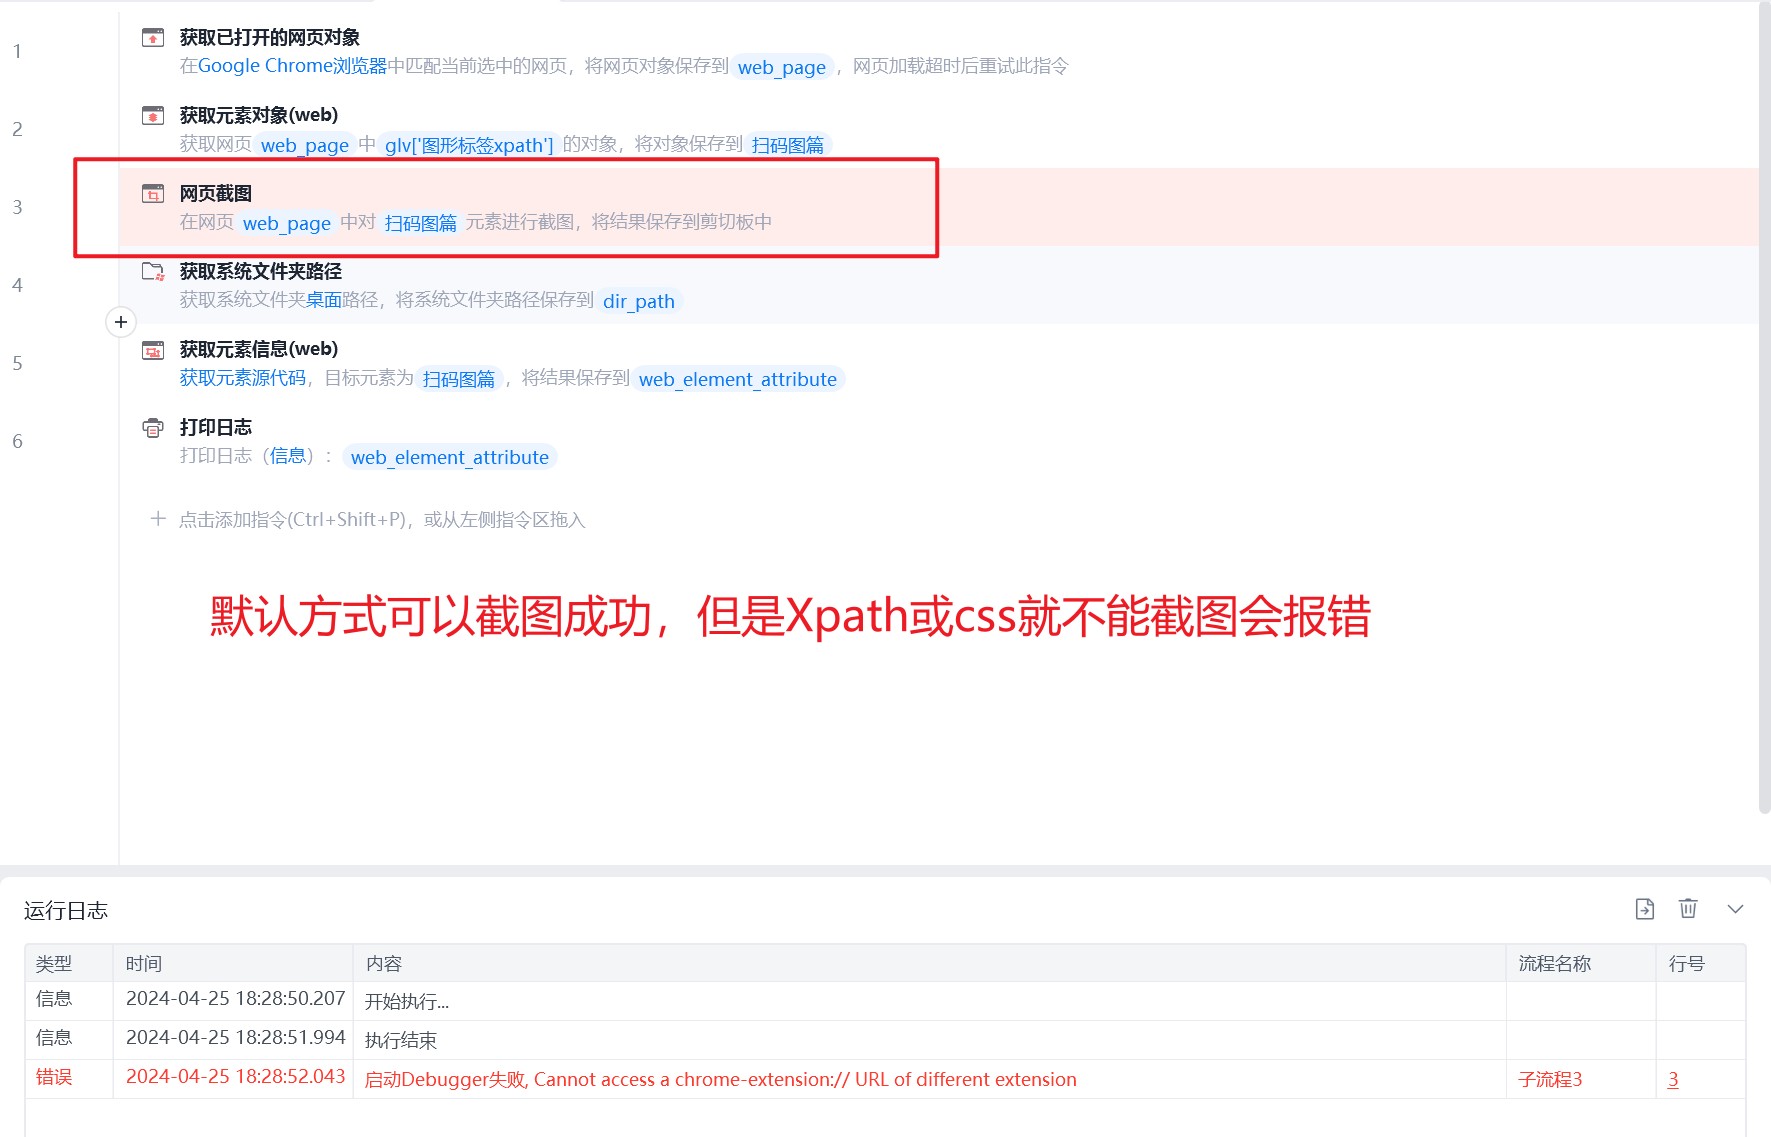Select the error log row with 启动Debugger失败
The width and height of the screenshot is (1771, 1137).
885,1079
